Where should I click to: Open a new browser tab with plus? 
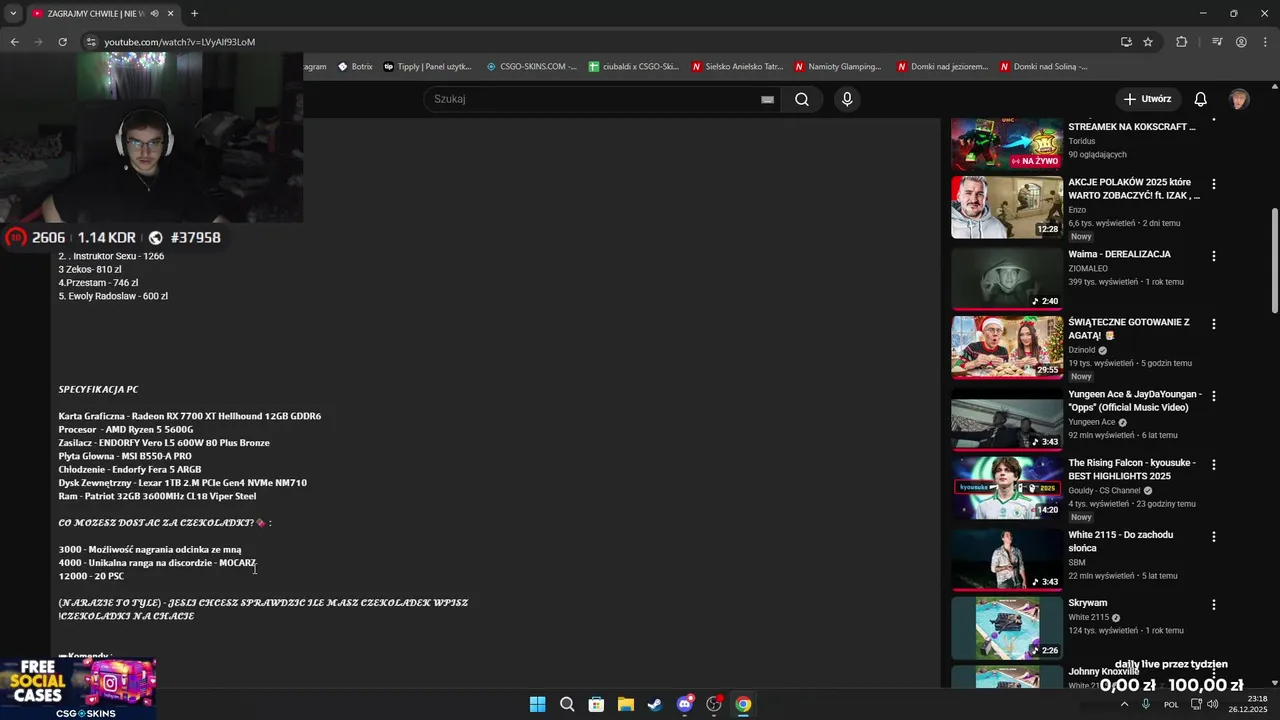pos(194,13)
